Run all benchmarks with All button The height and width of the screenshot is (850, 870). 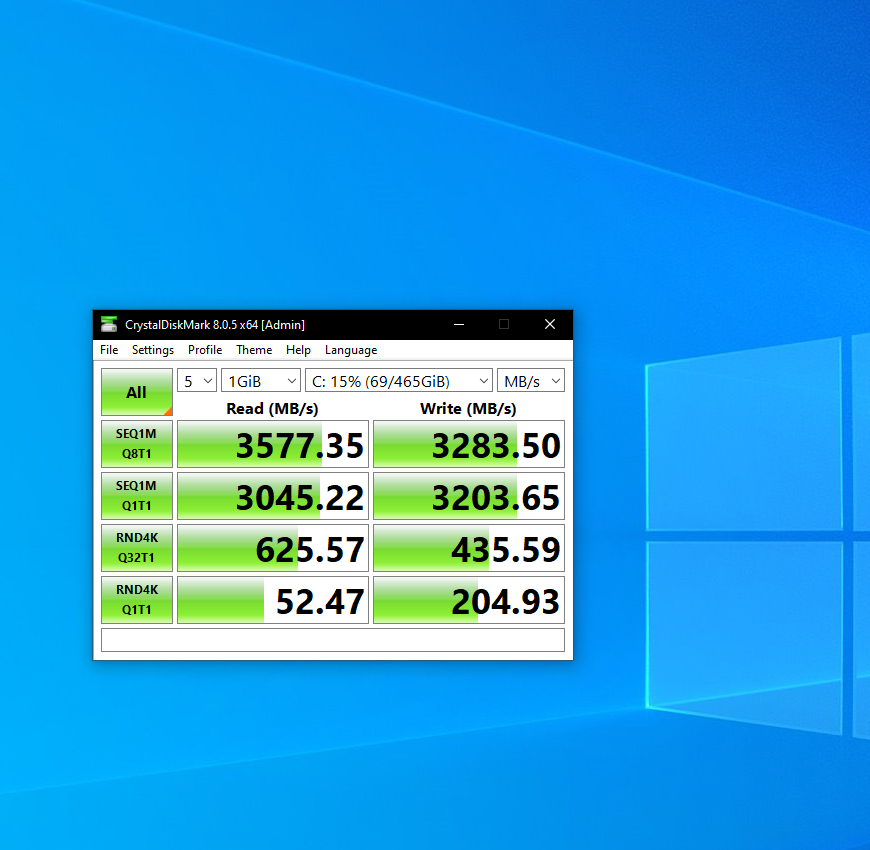(x=136, y=392)
